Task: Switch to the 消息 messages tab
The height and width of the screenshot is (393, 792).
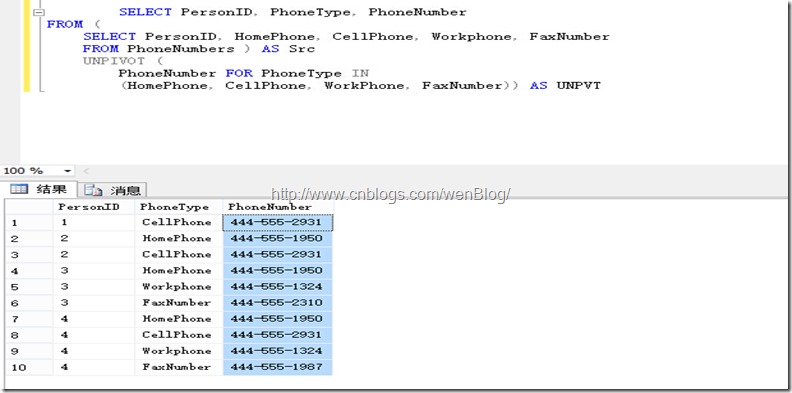Action: [x=112, y=190]
